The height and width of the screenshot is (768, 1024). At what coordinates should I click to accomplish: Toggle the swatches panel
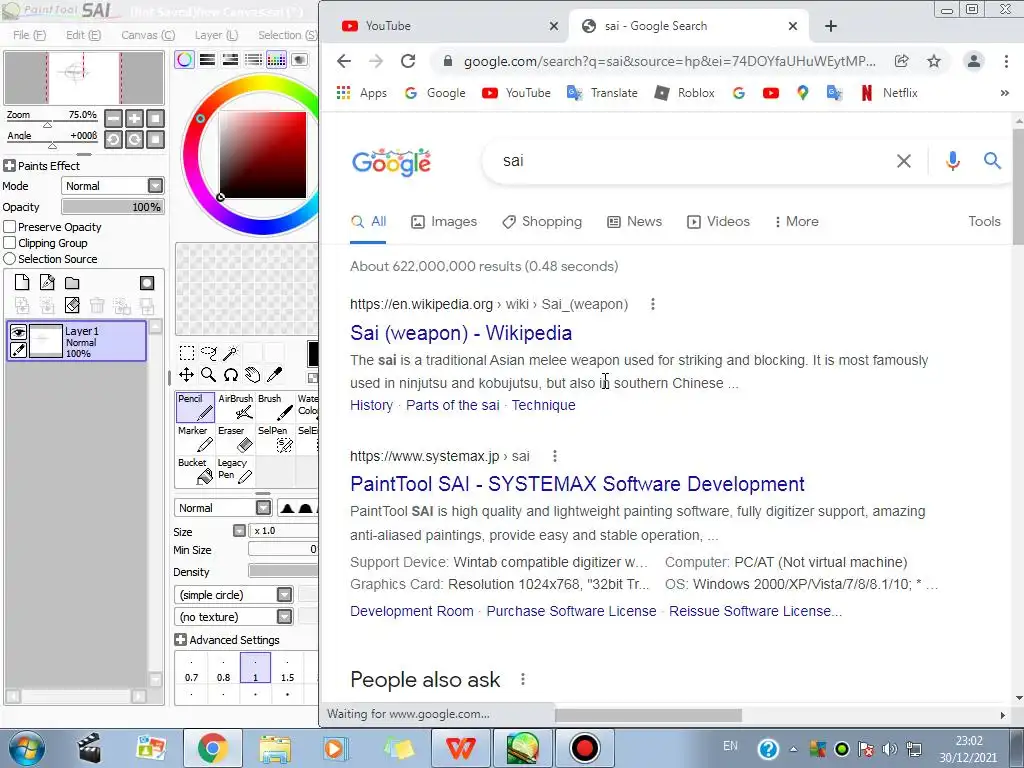(276, 60)
